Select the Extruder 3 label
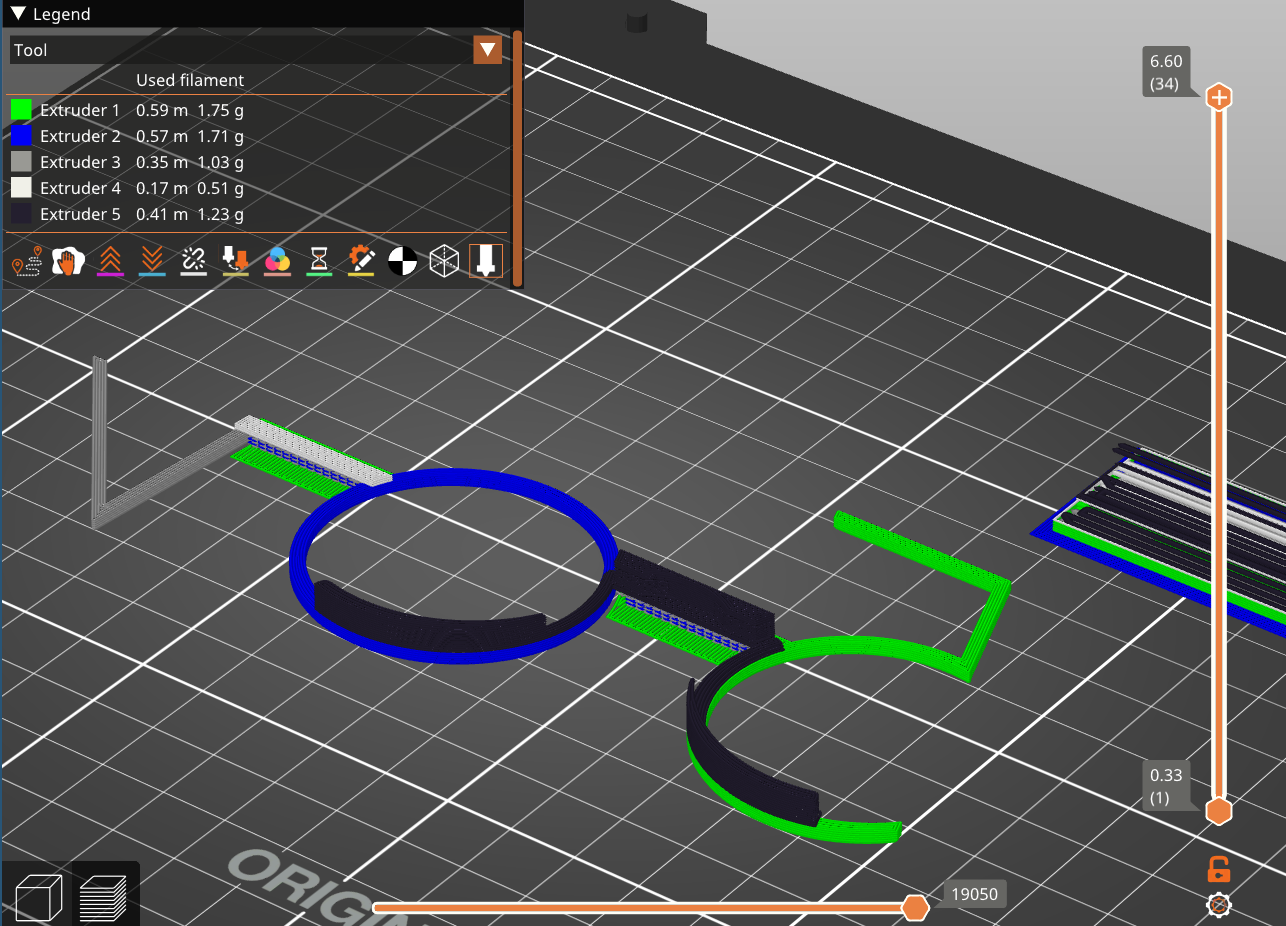1286x926 pixels. click(x=80, y=162)
